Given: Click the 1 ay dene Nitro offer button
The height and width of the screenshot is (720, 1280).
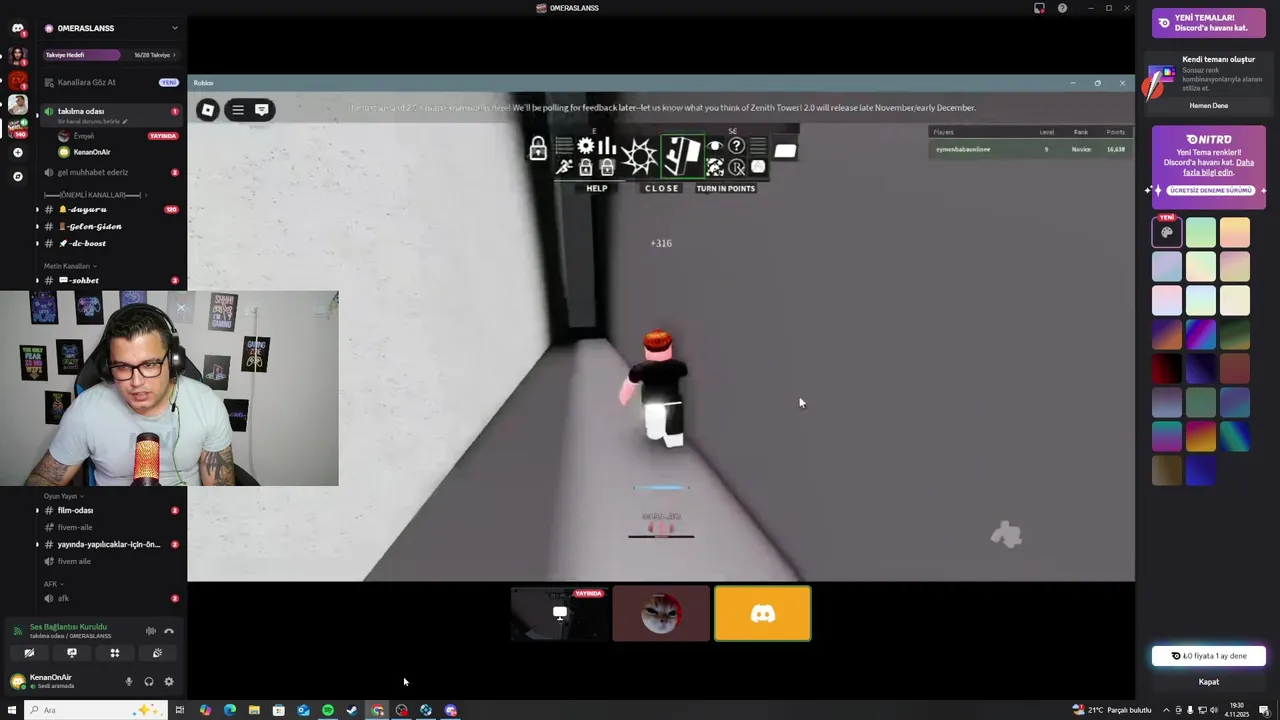Looking at the screenshot, I should click(x=1208, y=656).
